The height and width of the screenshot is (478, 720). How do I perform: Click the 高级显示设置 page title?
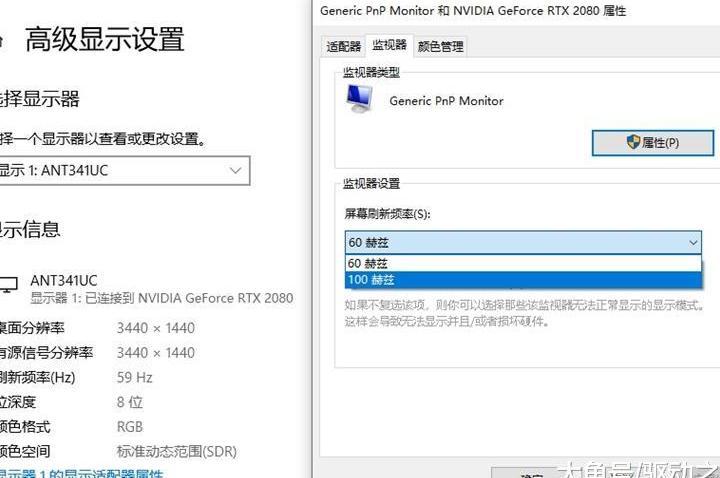[x=105, y=39]
